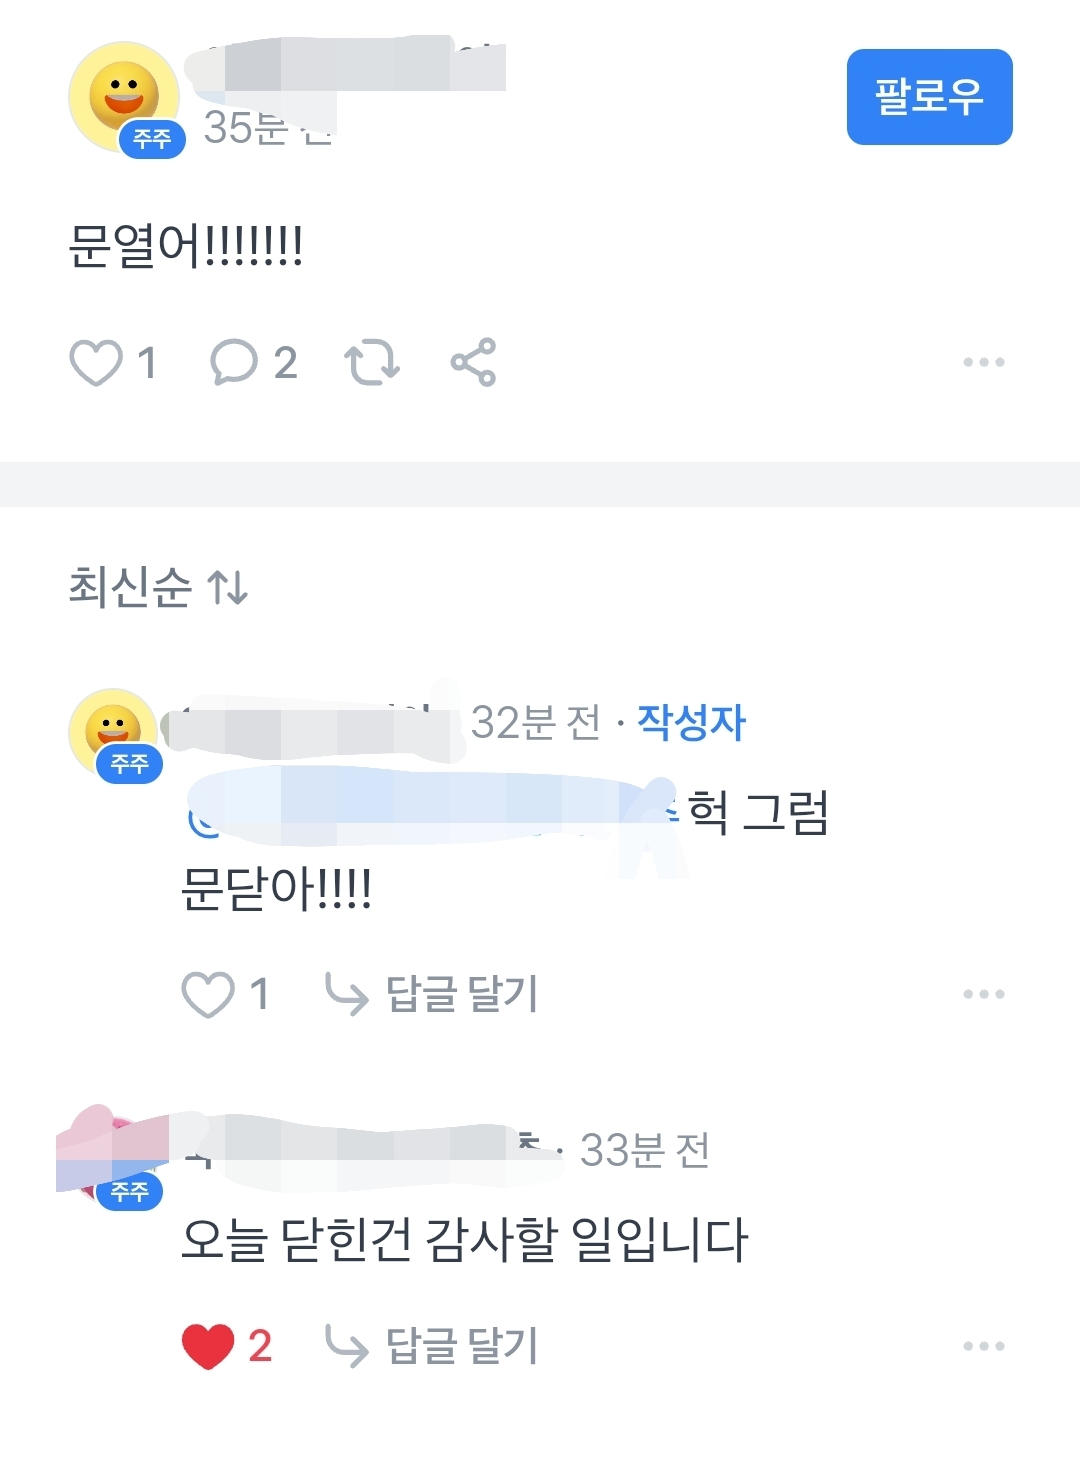Change sort order via 최신순 toggle
Screen dimensions: 1080x1480
158,587
